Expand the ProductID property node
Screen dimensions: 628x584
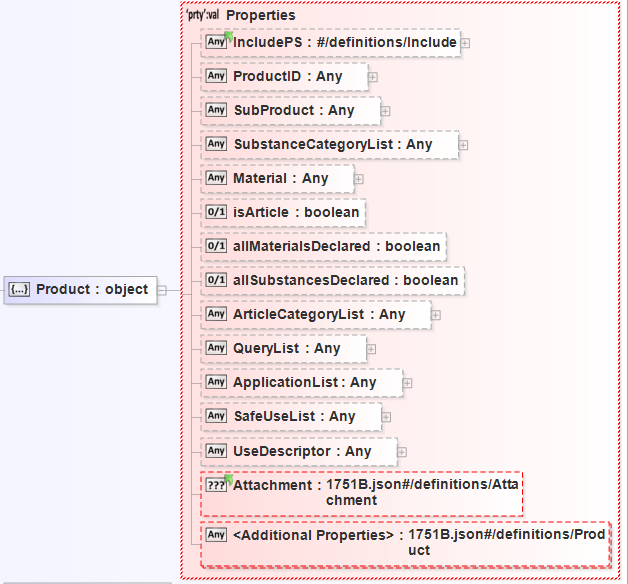point(372,76)
